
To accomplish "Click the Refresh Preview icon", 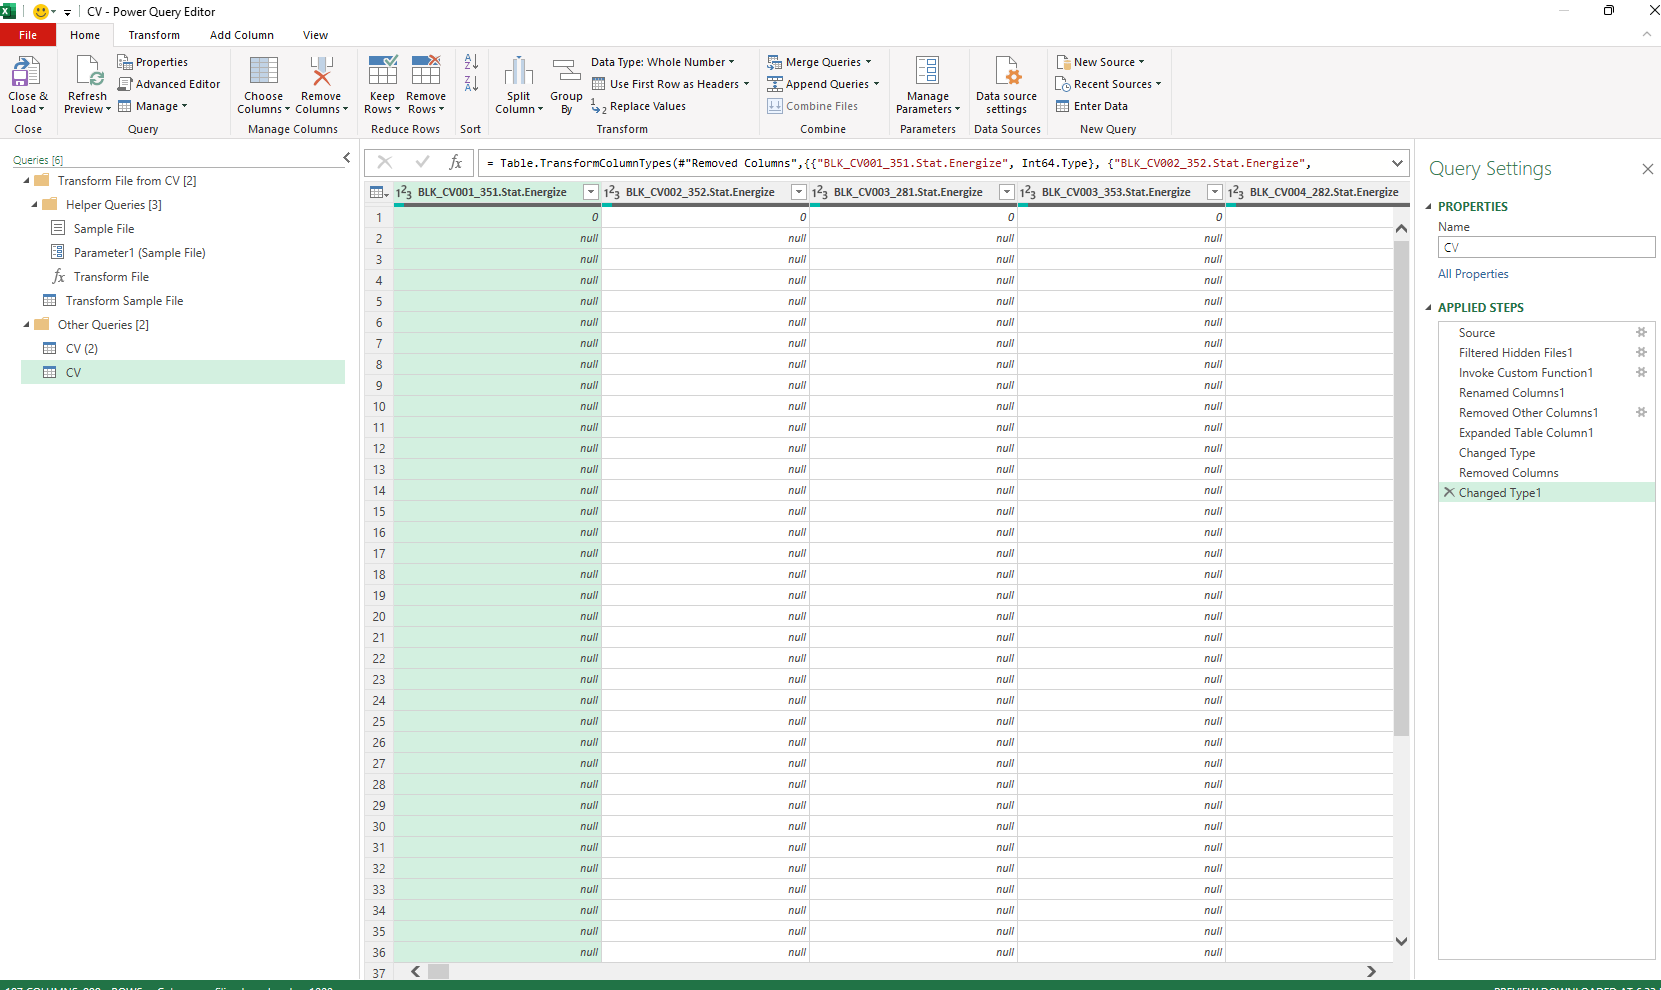I will point(88,71).
